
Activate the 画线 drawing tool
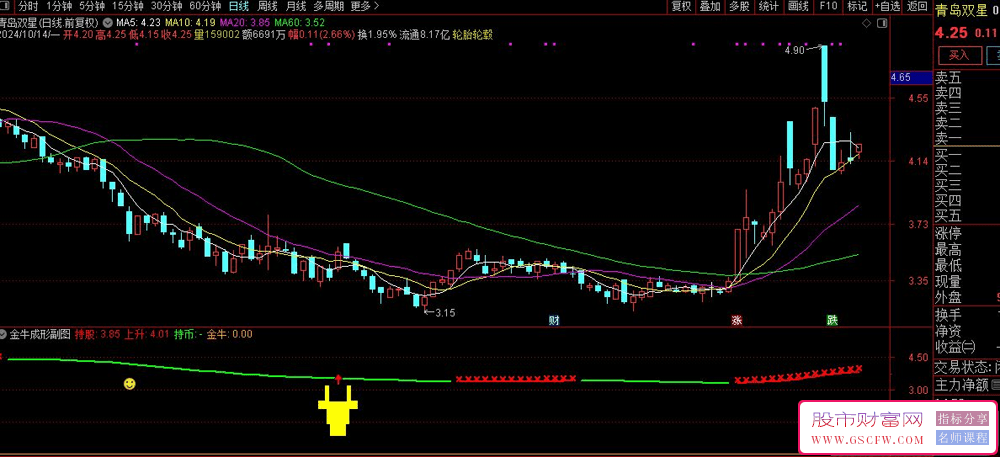[x=798, y=6]
